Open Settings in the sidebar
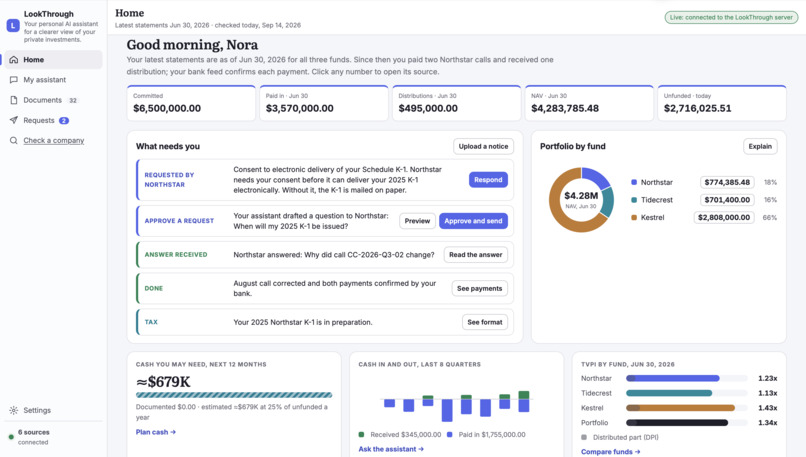 (53, 410)
